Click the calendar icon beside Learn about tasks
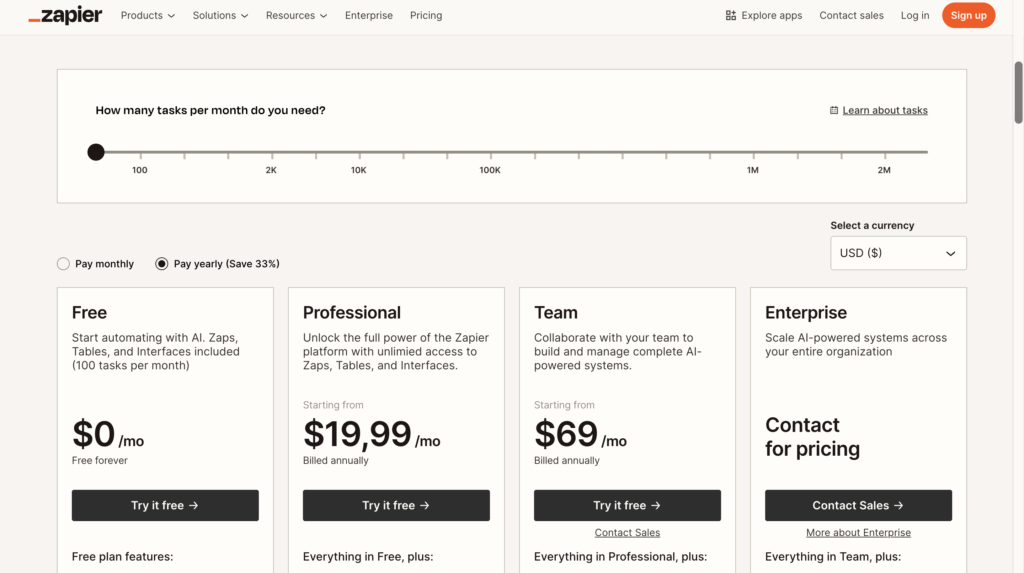Screen dimensions: 1024x573 [x=834, y=110]
